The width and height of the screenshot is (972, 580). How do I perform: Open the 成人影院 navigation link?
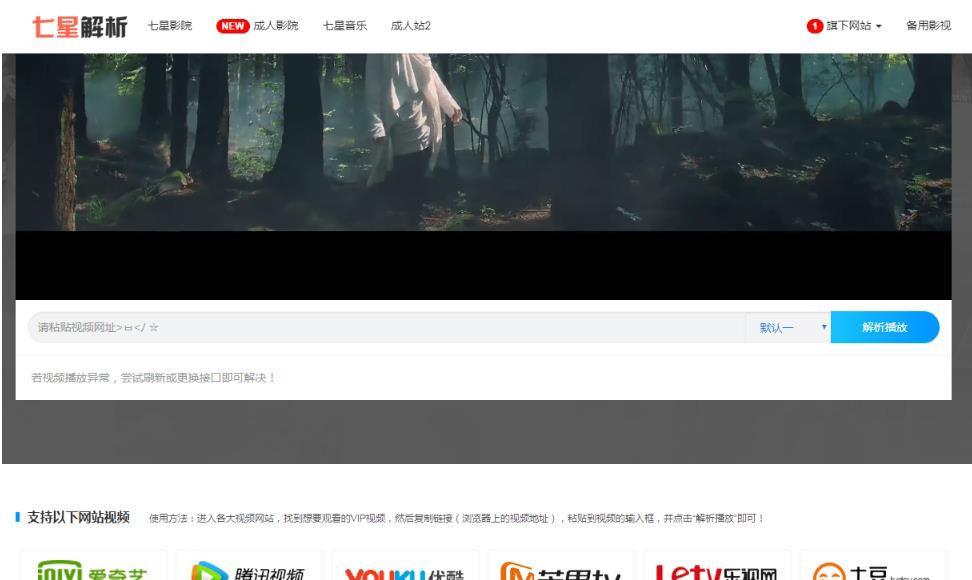[x=278, y=26]
